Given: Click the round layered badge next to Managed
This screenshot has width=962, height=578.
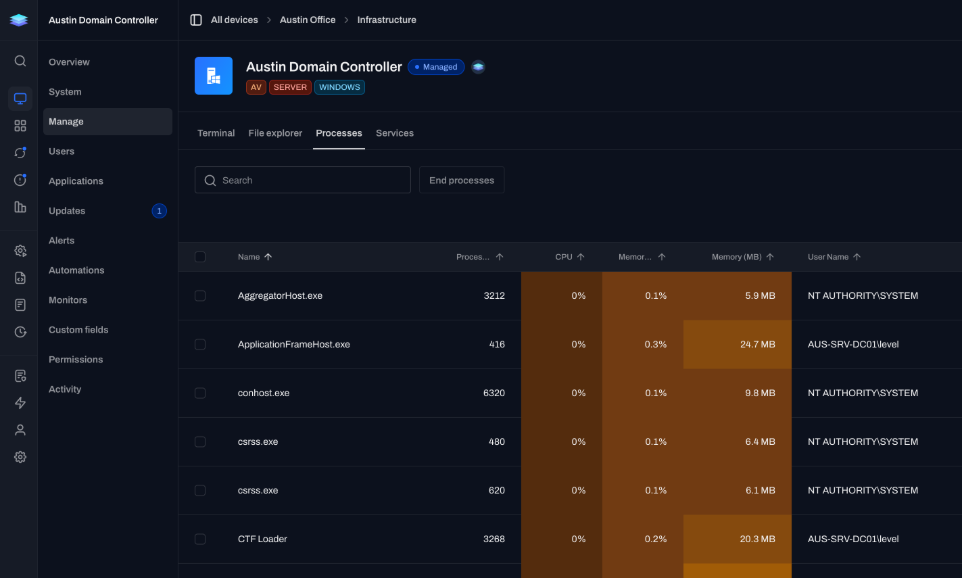Looking at the screenshot, I should click(x=479, y=67).
